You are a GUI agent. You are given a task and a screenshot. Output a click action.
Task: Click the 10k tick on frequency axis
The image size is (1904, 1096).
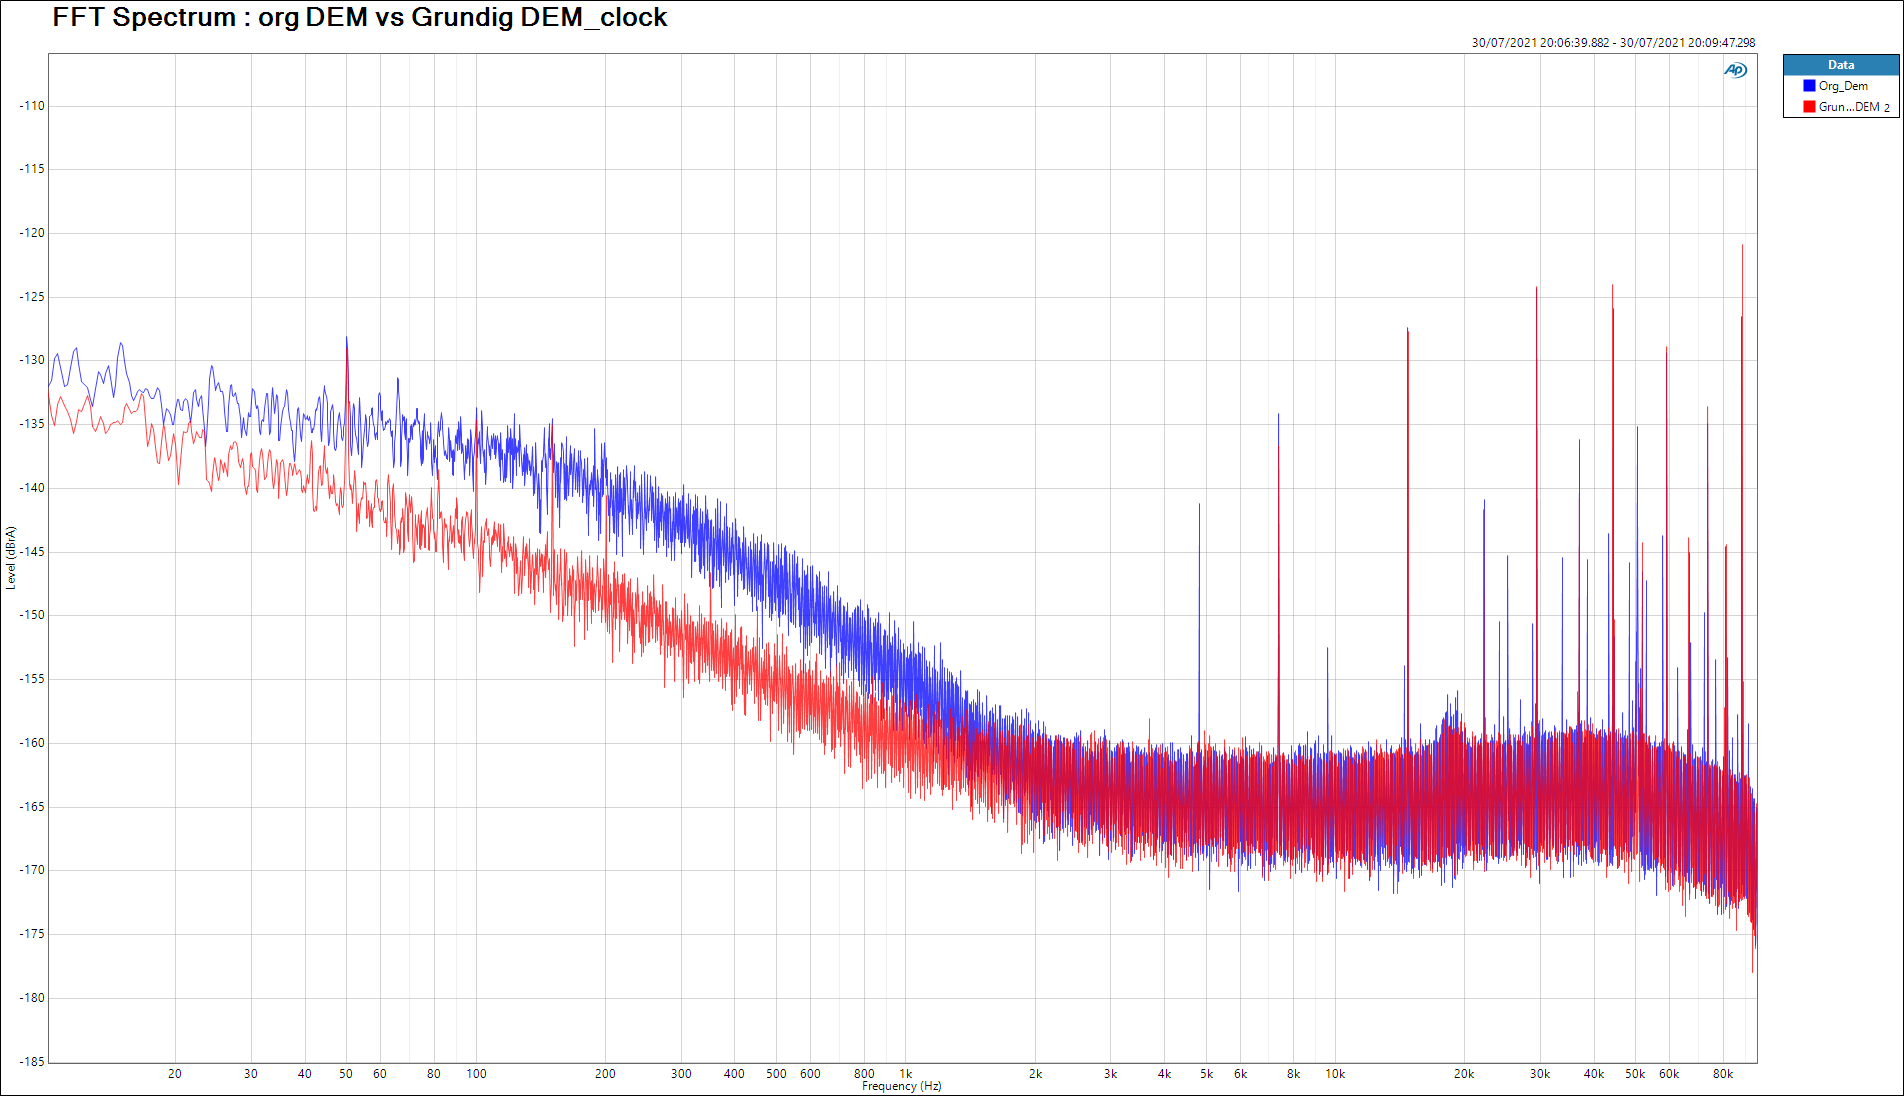point(1335,1074)
